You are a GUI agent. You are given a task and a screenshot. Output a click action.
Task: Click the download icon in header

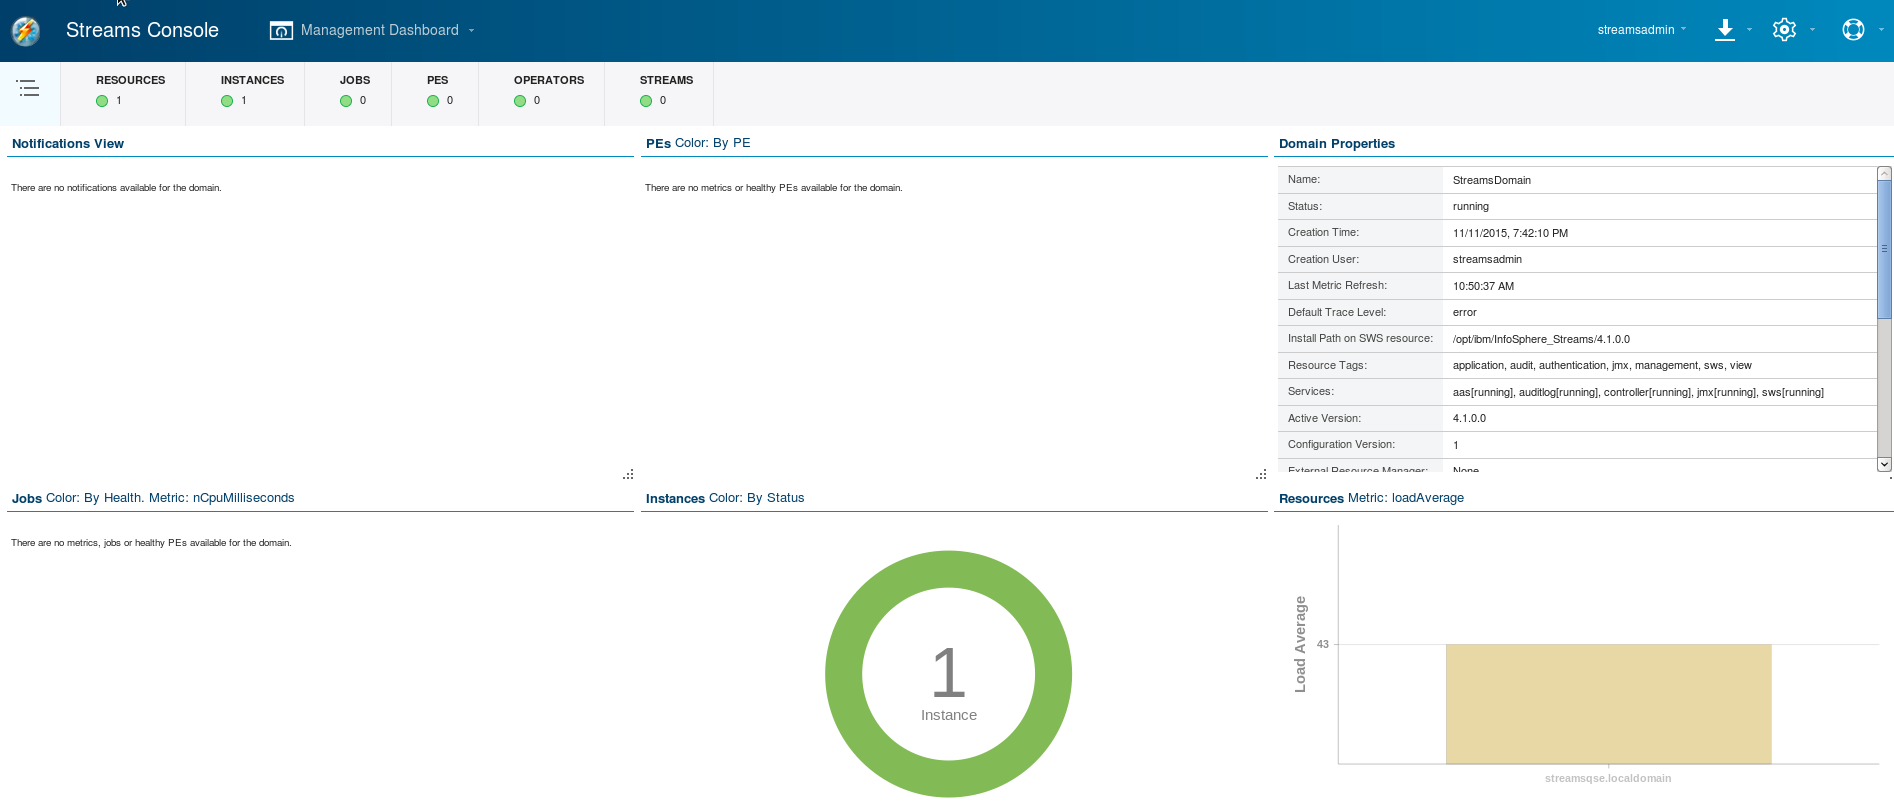1724,30
